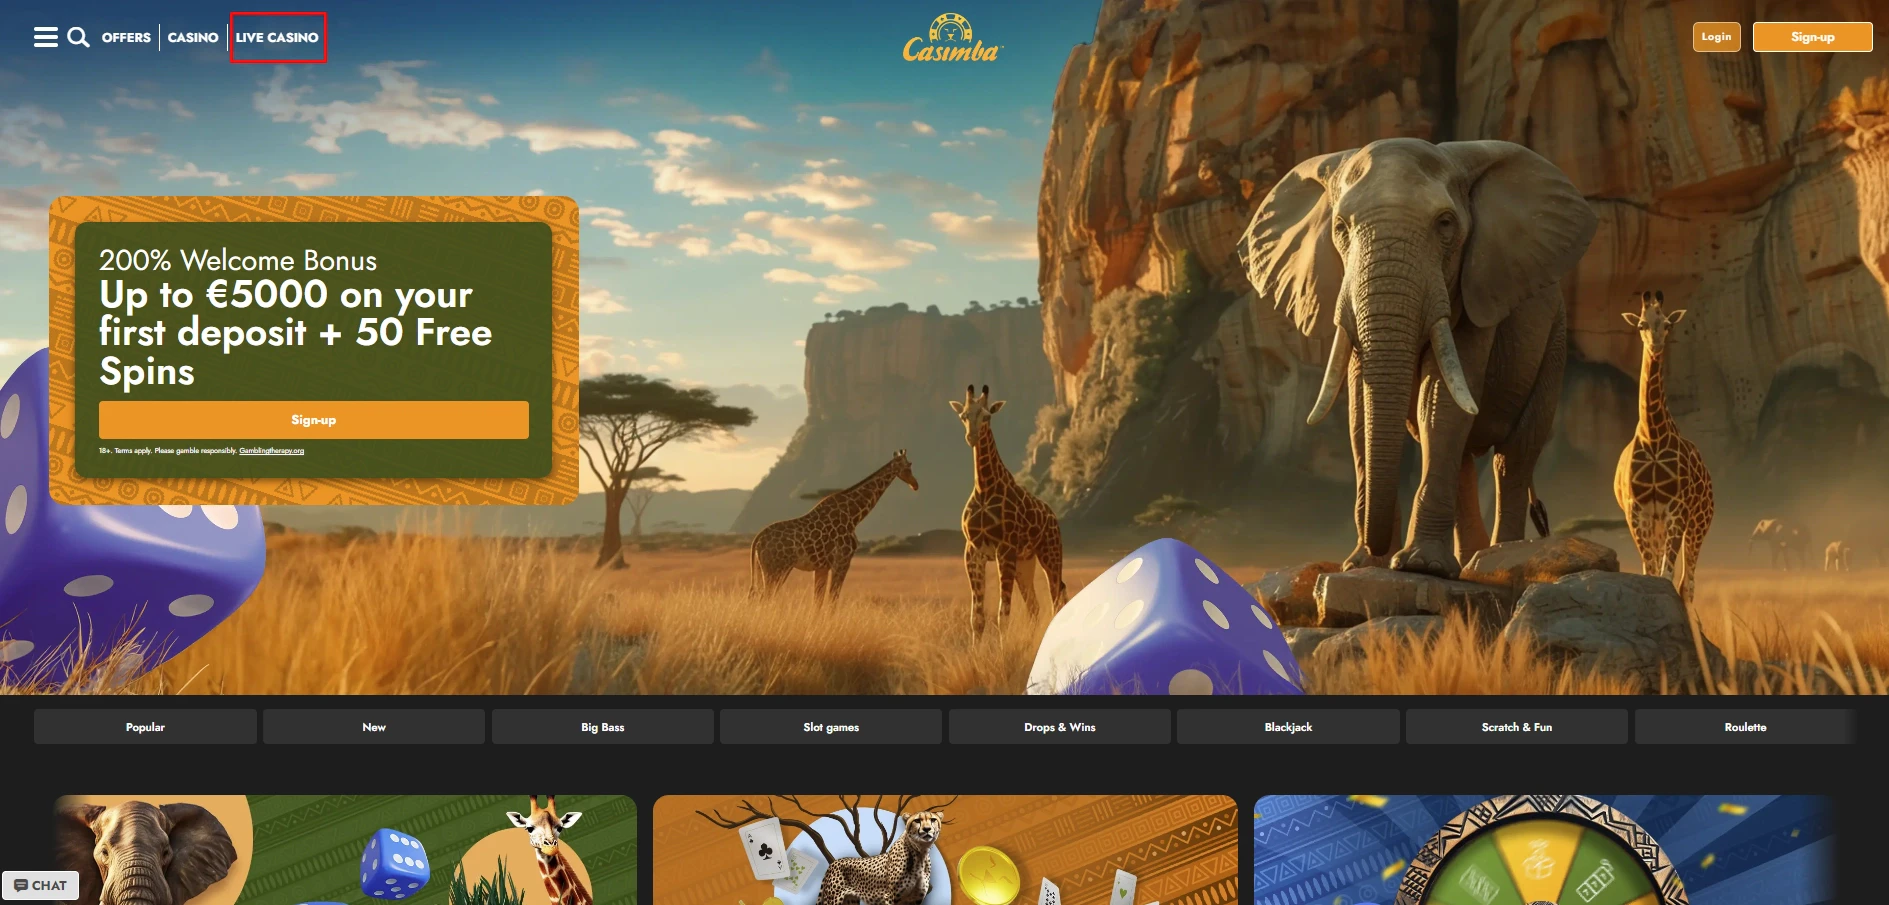Open the Offers menu item
Screen dimensions: 1889x905
click(126, 38)
